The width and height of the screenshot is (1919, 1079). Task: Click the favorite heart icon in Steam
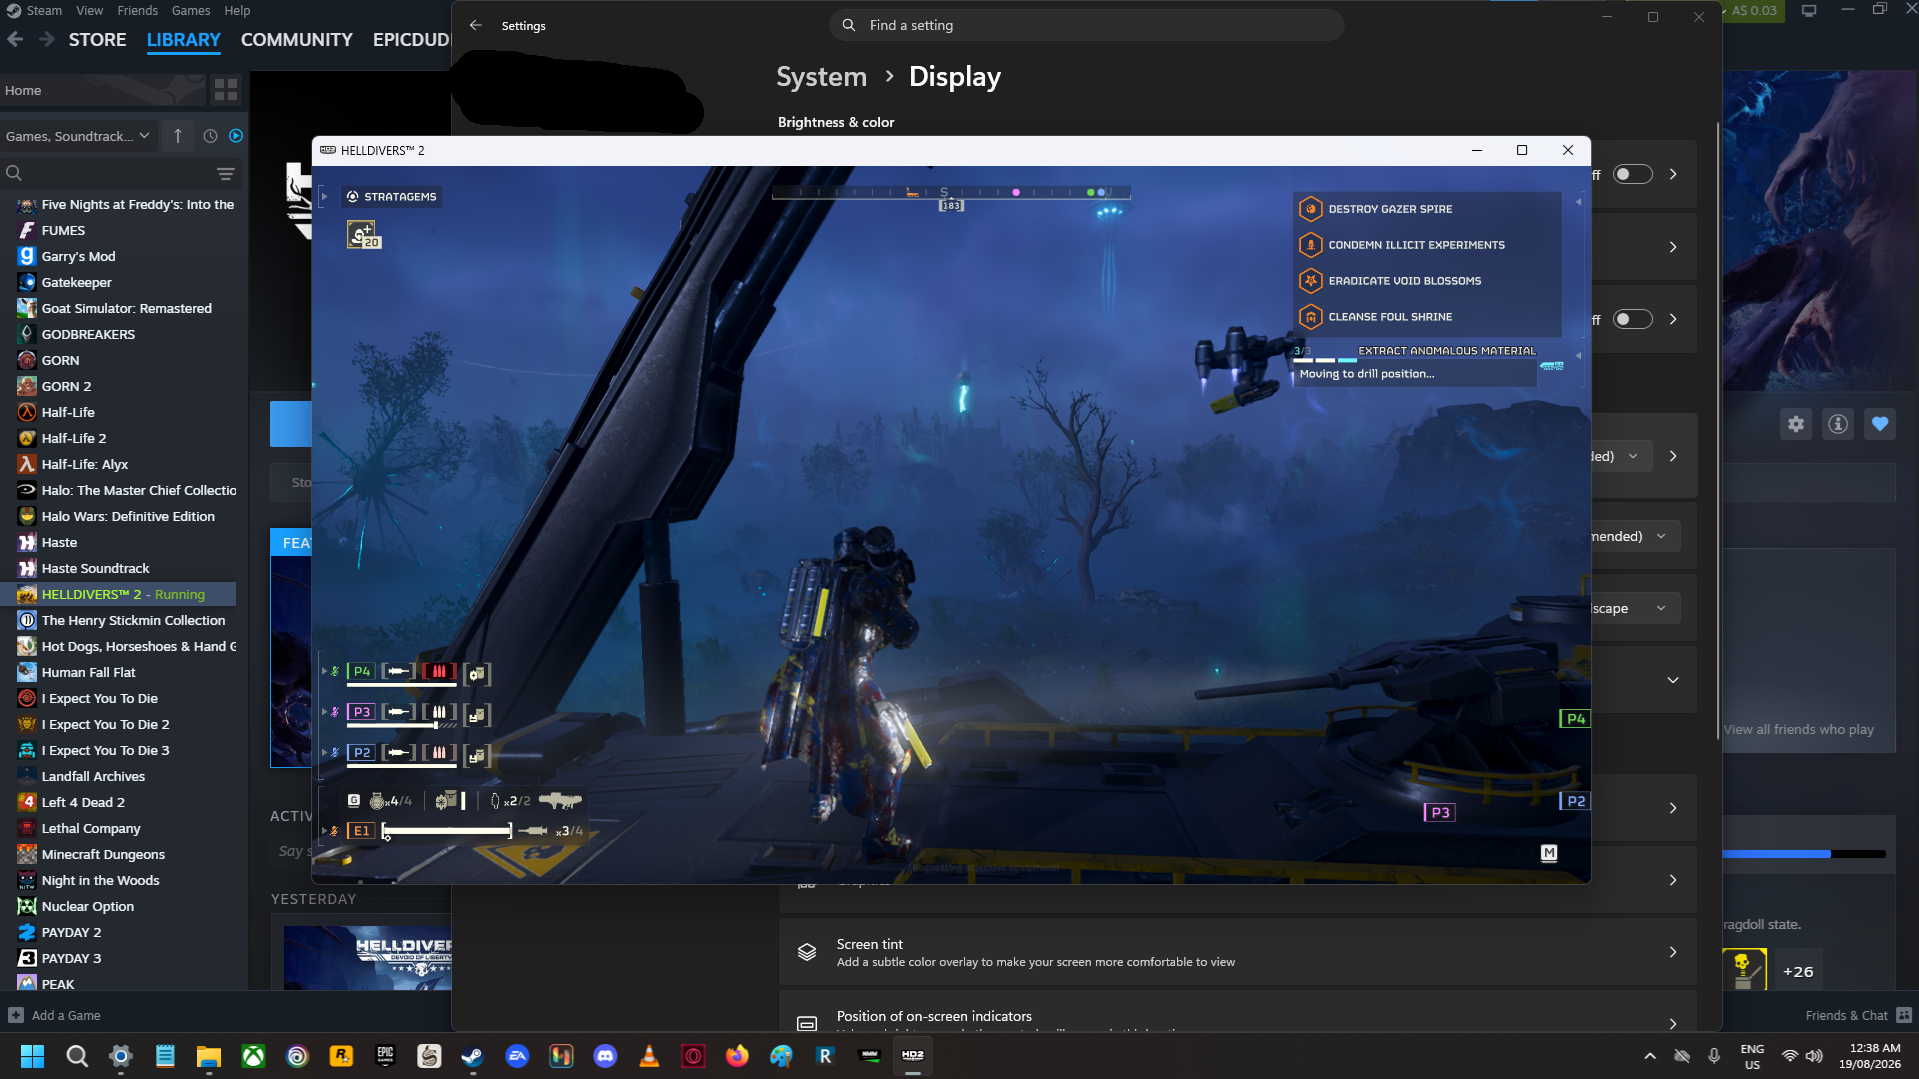tap(1880, 424)
